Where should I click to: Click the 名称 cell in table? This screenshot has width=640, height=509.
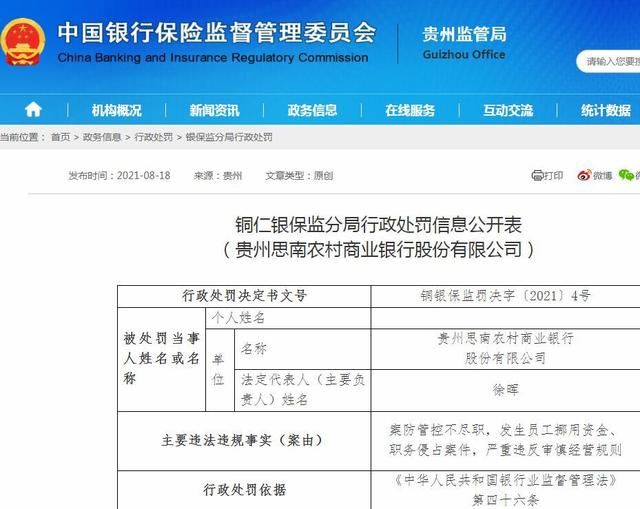point(302,349)
